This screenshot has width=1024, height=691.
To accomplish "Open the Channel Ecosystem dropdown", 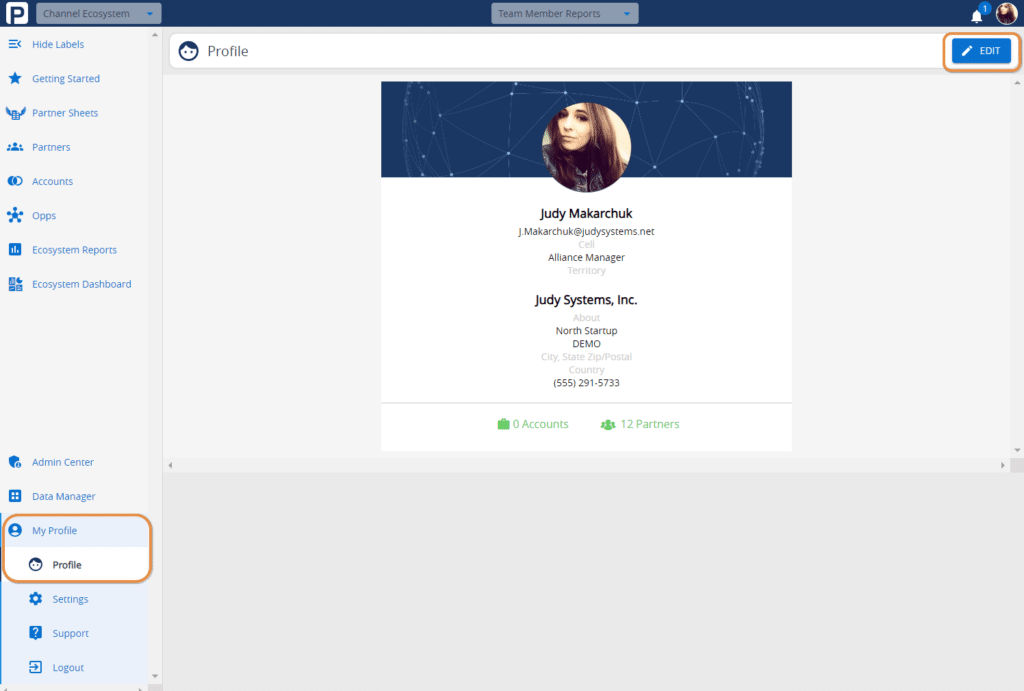I will click(x=97, y=13).
